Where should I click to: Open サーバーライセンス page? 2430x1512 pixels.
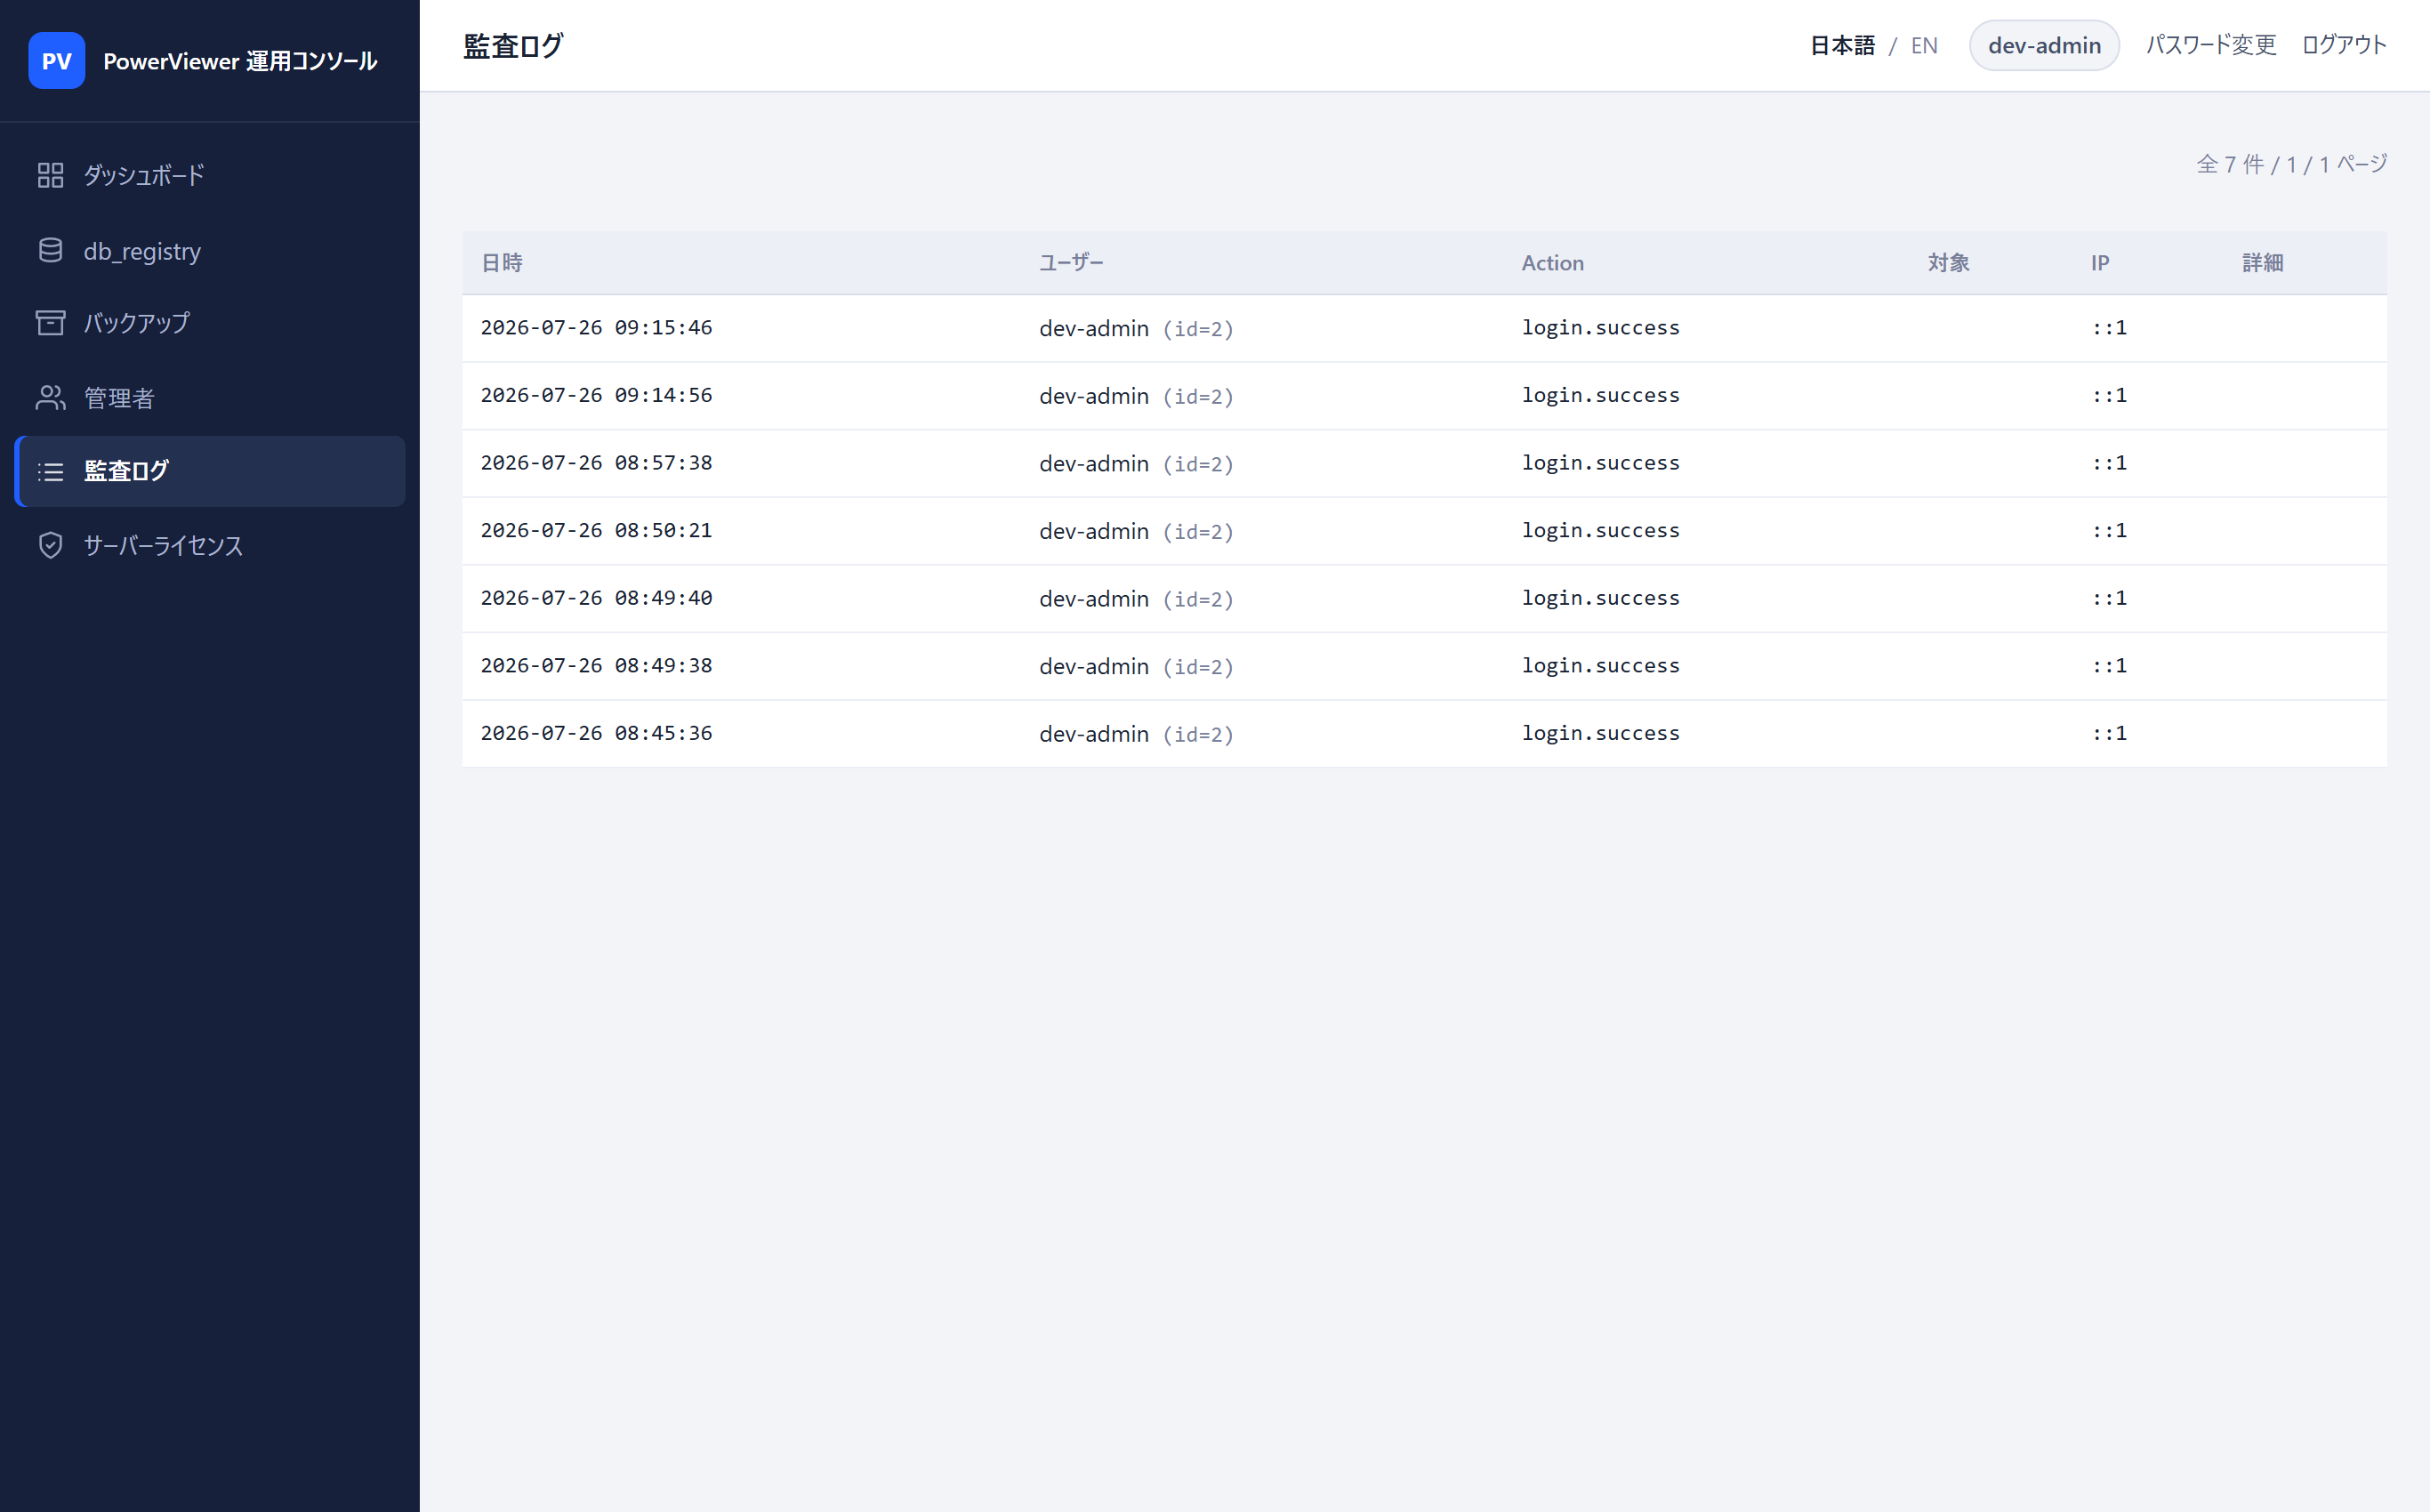coord(210,545)
